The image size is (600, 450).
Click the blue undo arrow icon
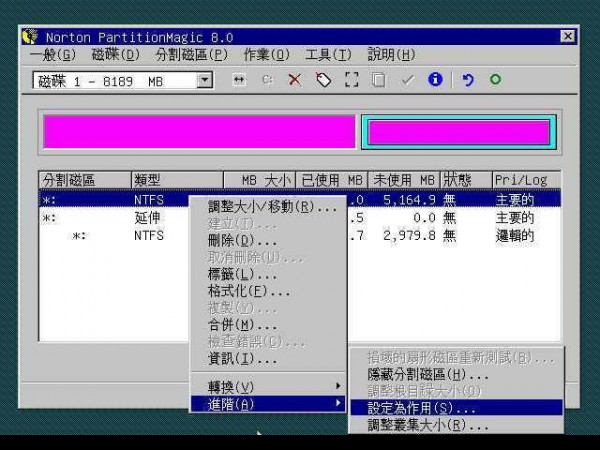[468, 80]
